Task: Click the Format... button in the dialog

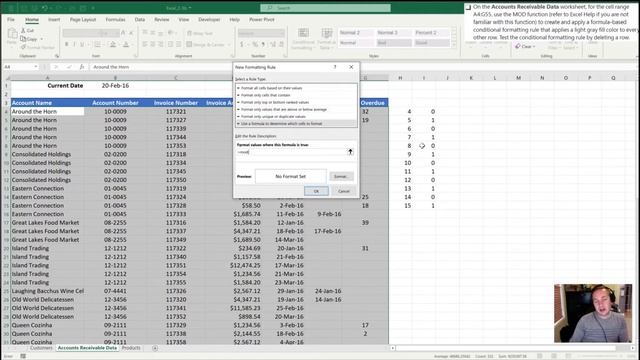Action: (341, 176)
